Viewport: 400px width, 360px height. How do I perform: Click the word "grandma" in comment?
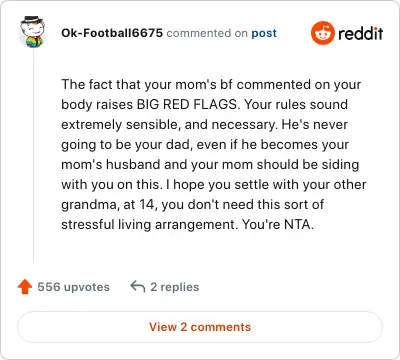click(90, 205)
